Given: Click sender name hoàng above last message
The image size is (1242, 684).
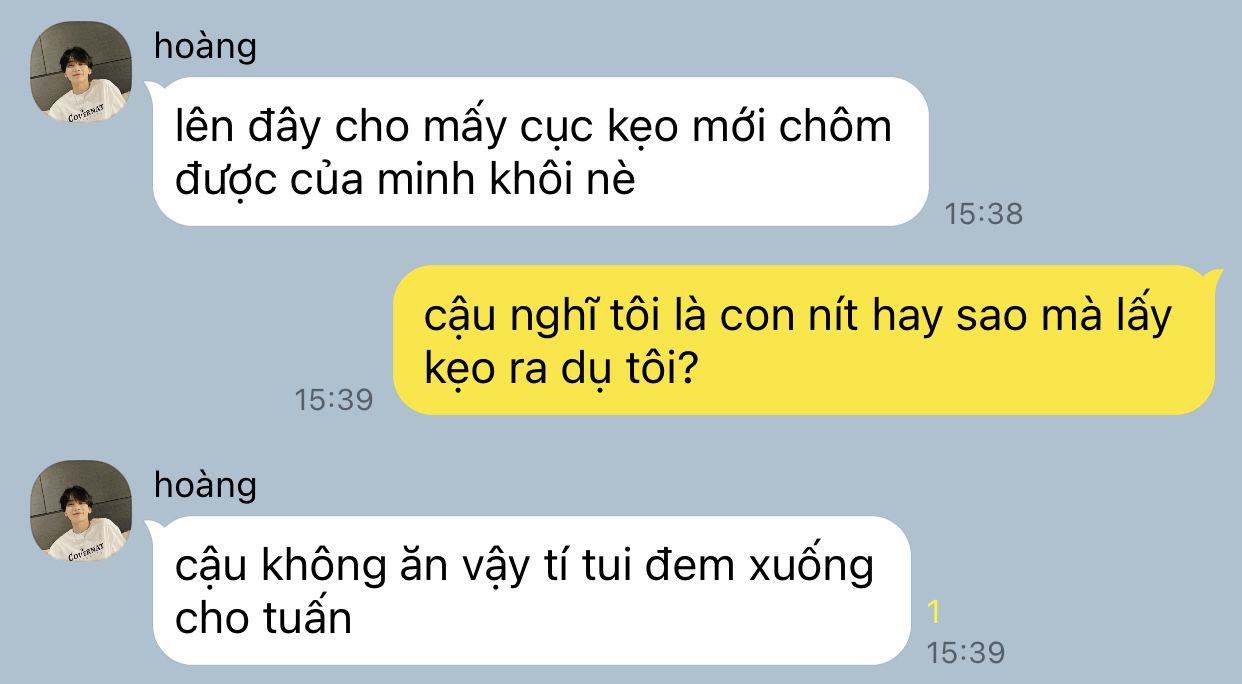Looking at the screenshot, I should click(x=205, y=484).
